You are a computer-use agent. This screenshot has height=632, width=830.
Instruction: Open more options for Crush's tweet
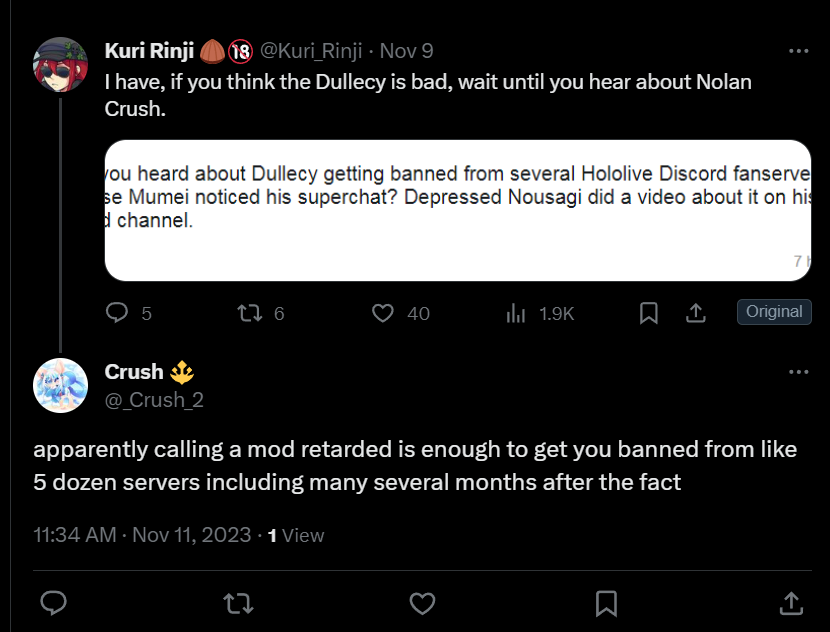[798, 372]
